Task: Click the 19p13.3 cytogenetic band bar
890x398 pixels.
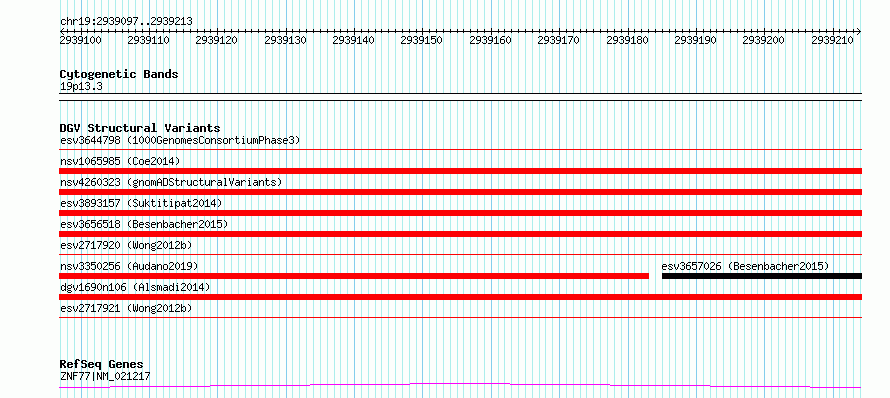Action: pos(460,97)
